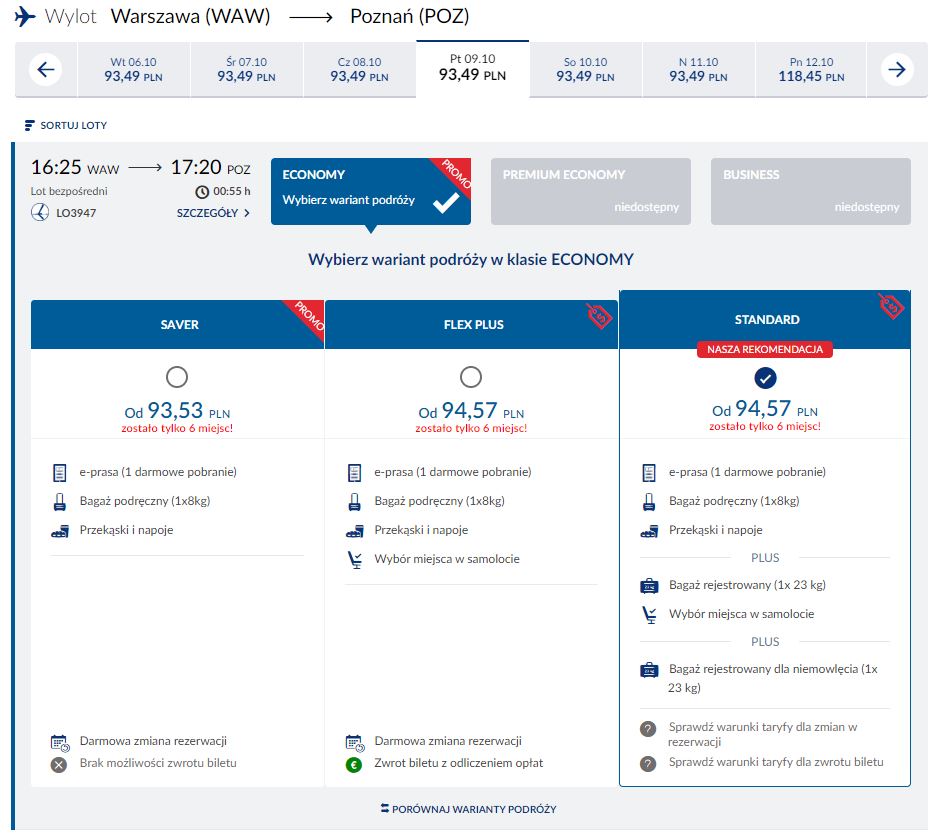Click SAVER e-prasa document icon
The width and height of the screenshot is (932, 833).
[x=59, y=473]
